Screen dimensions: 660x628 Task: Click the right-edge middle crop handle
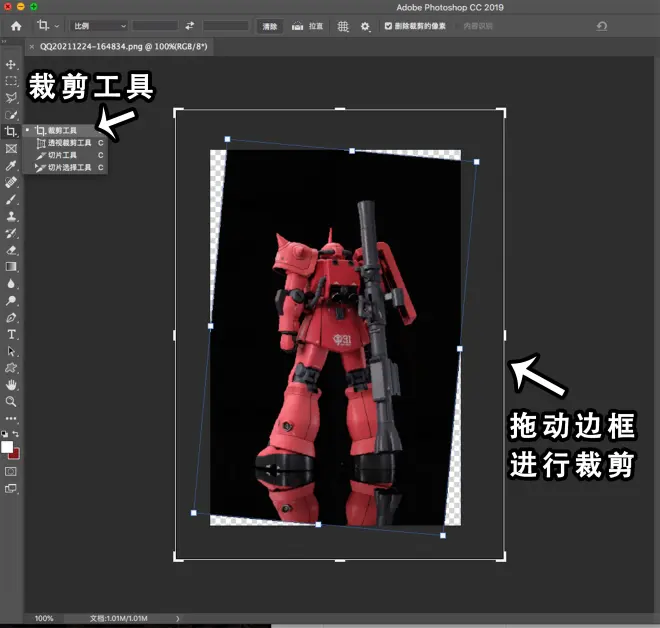coord(505,335)
